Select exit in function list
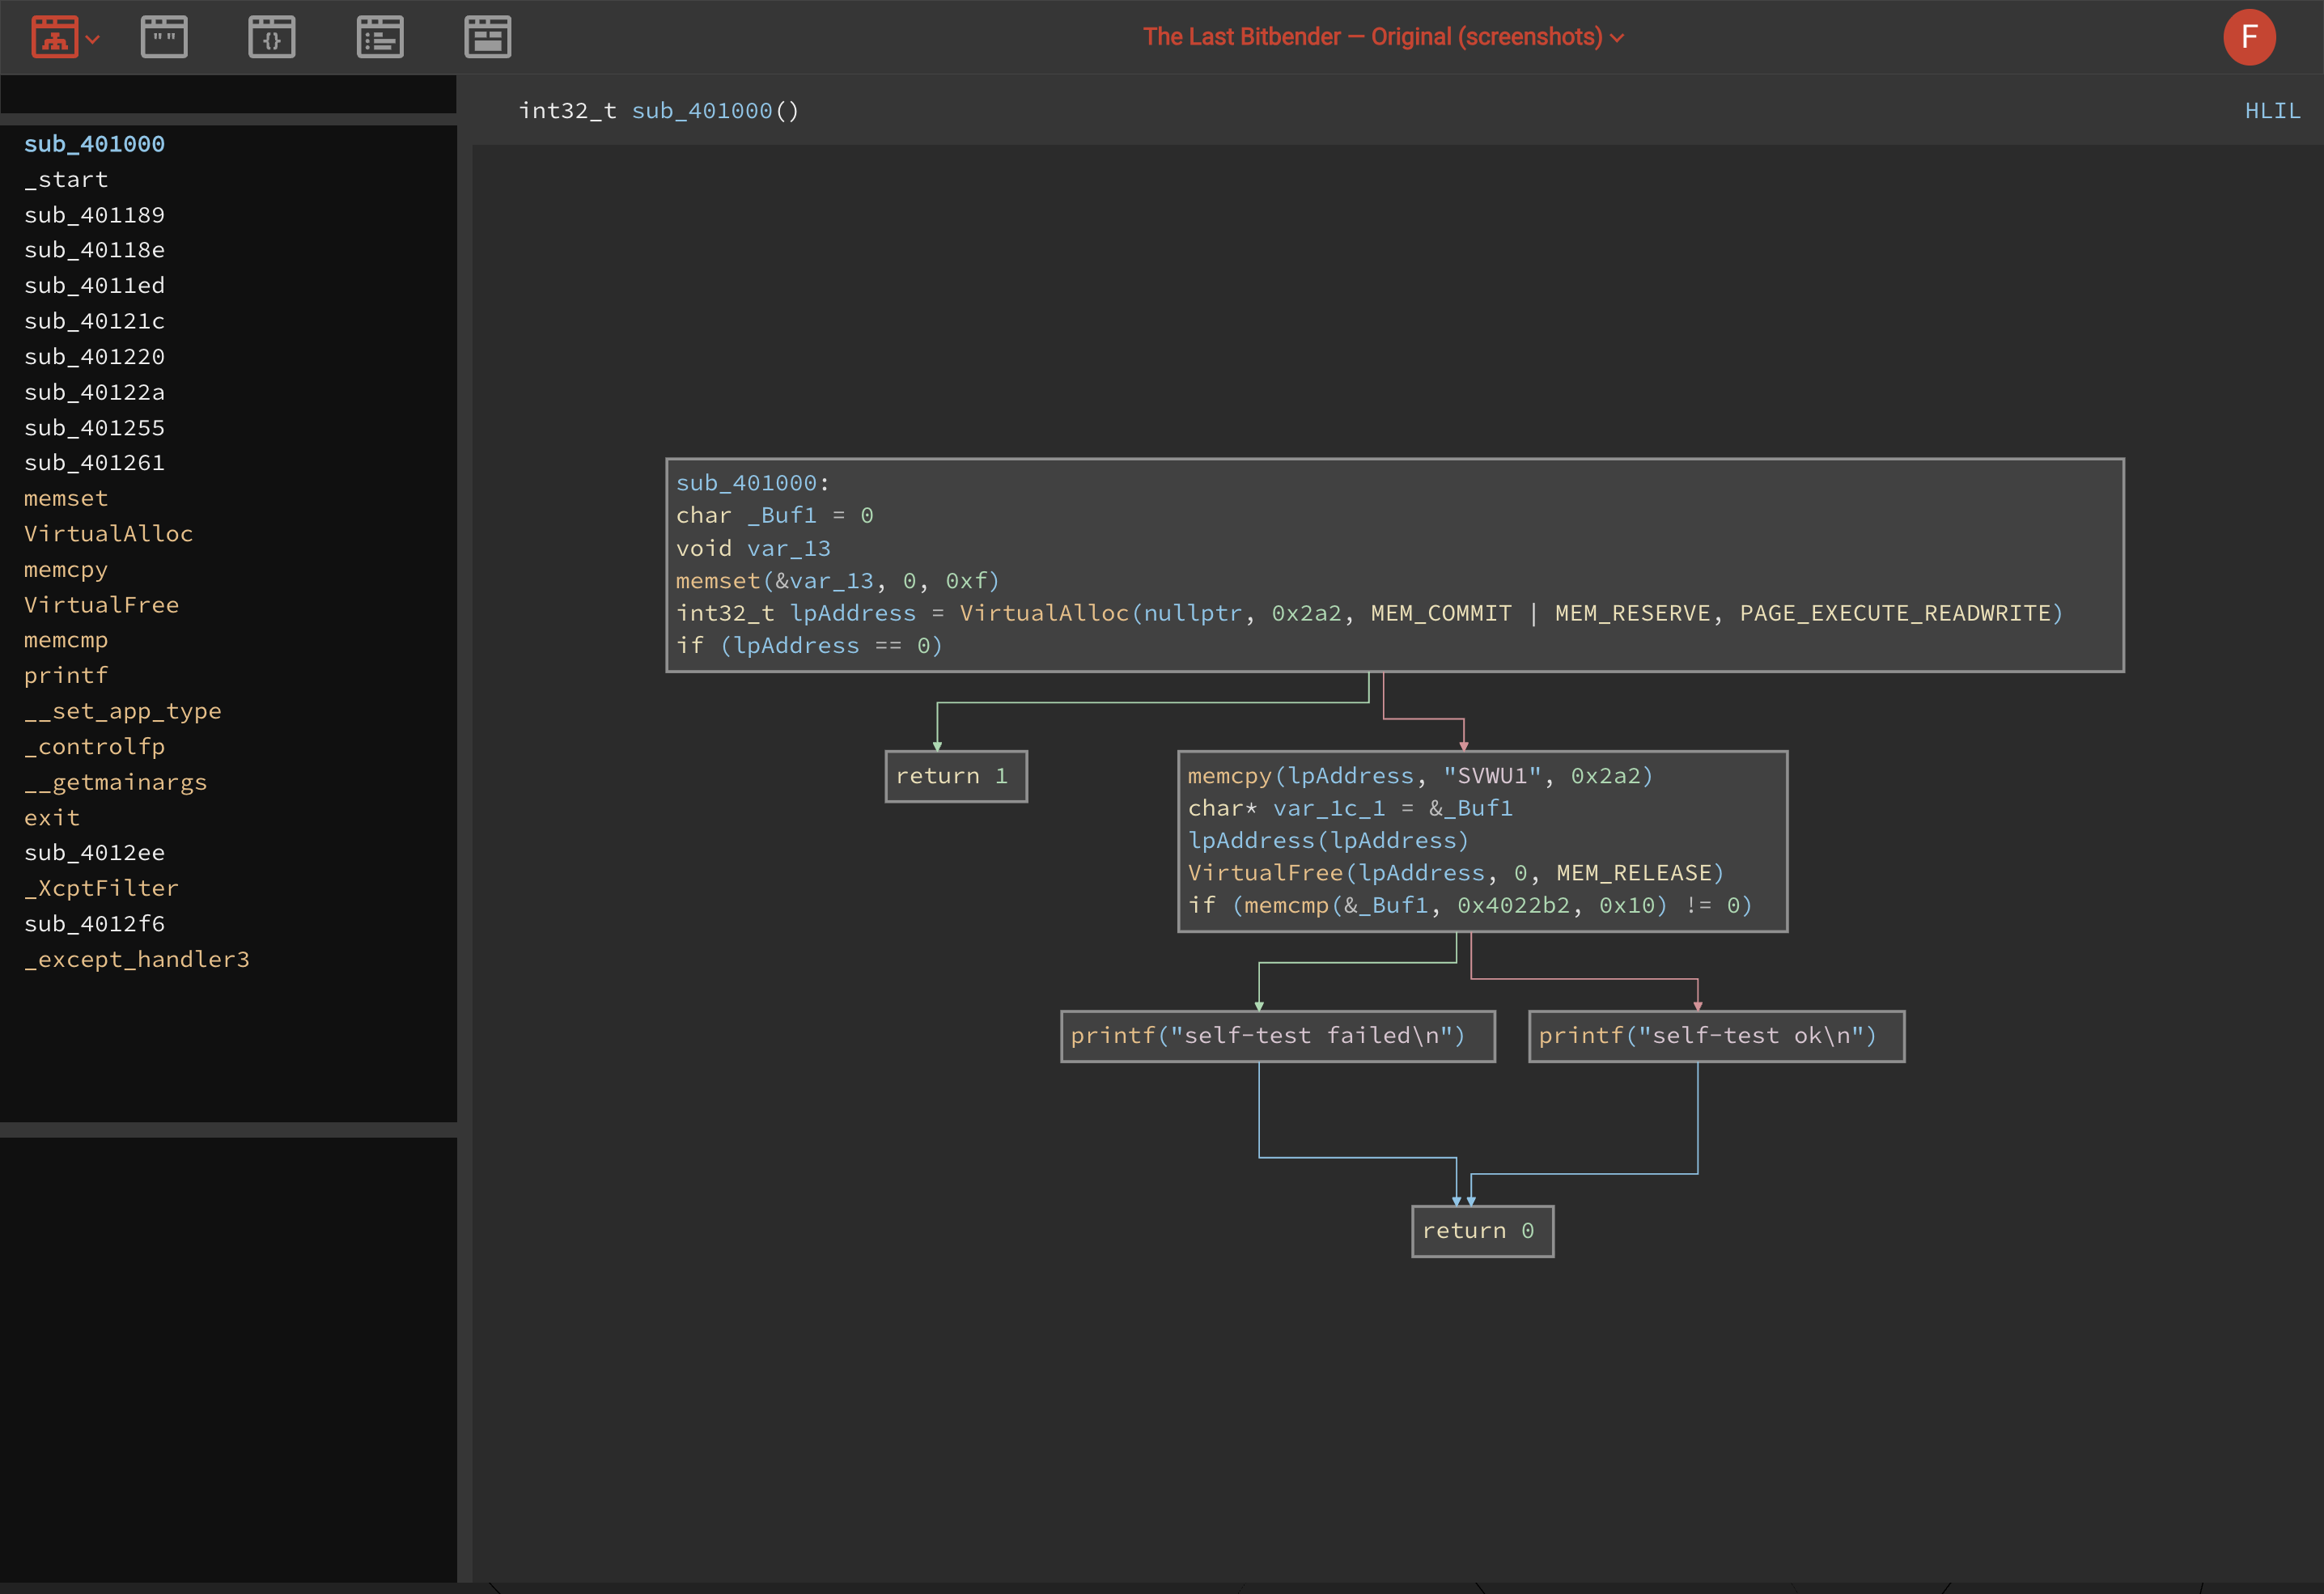Viewport: 2324px width, 1594px height. tap(52, 818)
